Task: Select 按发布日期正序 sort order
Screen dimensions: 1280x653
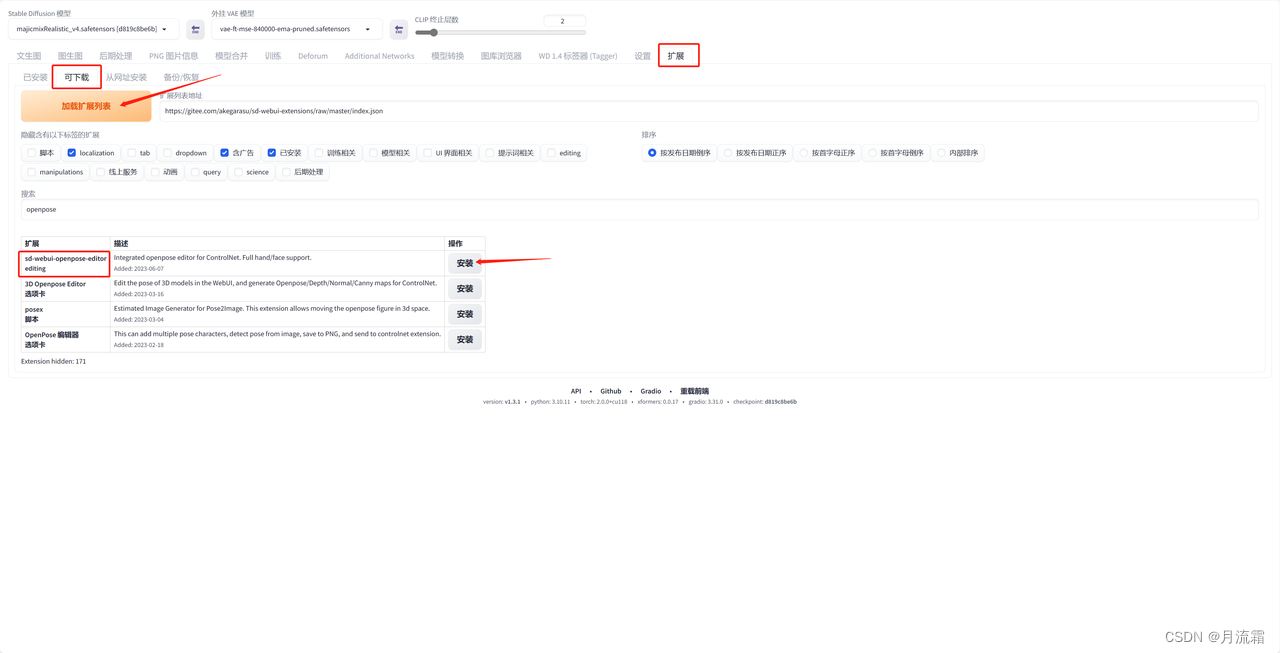Action: pos(728,153)
